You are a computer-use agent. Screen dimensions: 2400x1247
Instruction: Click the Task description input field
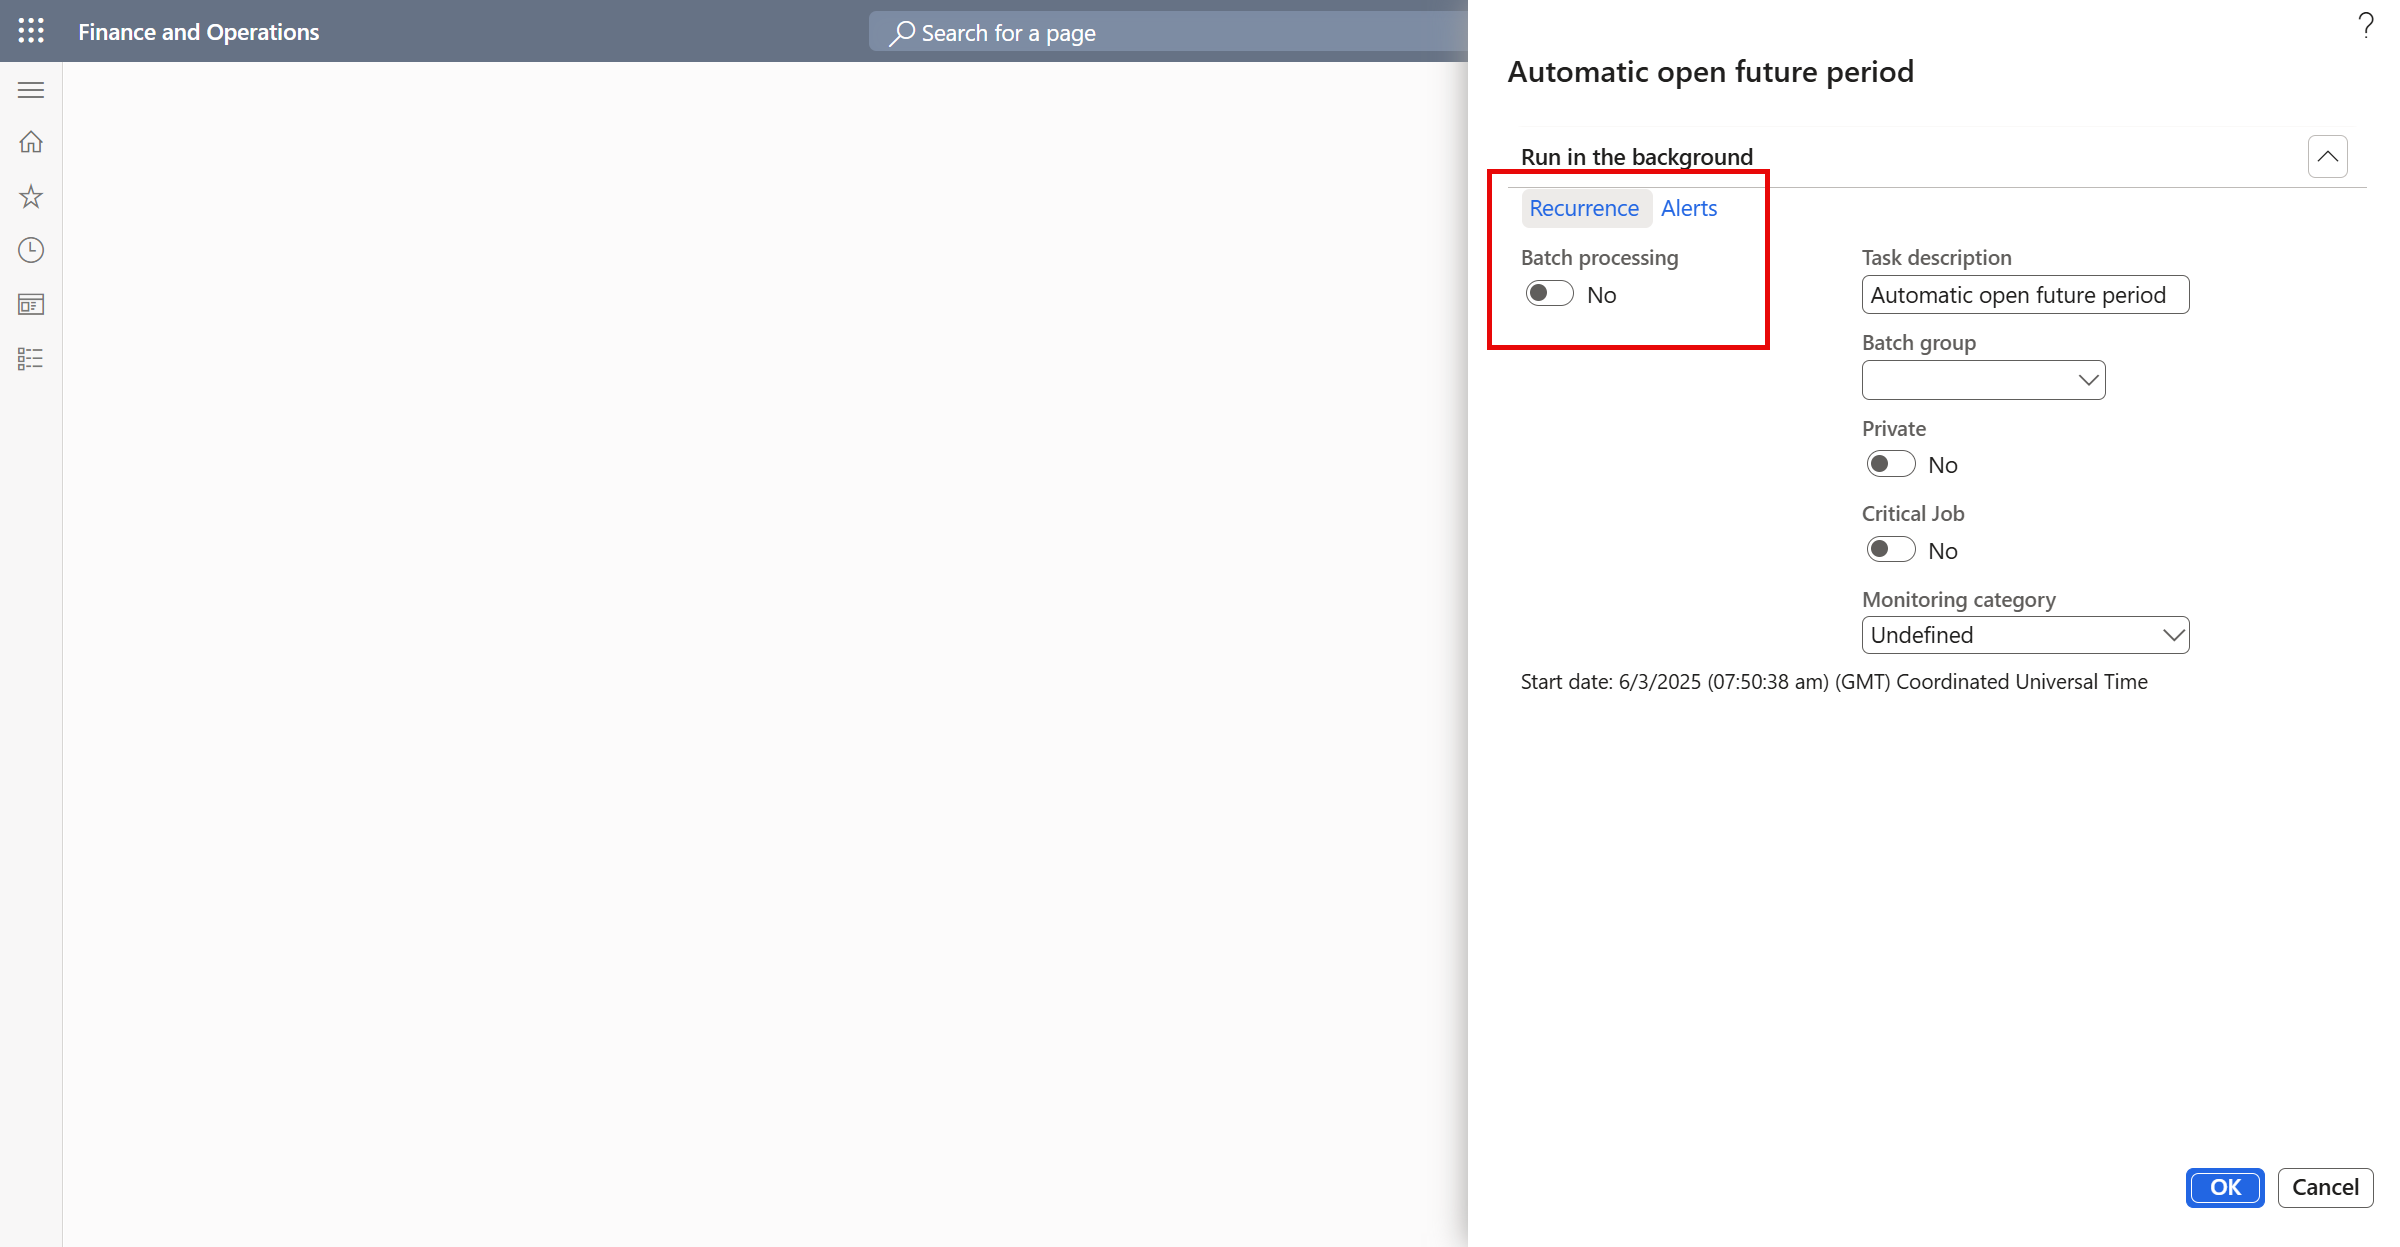(2025, 294)
